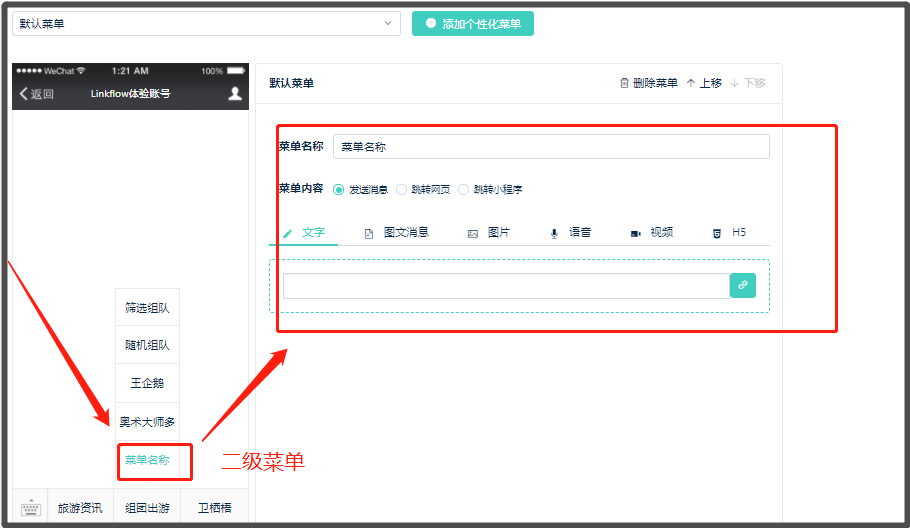Switch to the 视频 tab
The height and width of the screenshot is (528, 910).
652,233
